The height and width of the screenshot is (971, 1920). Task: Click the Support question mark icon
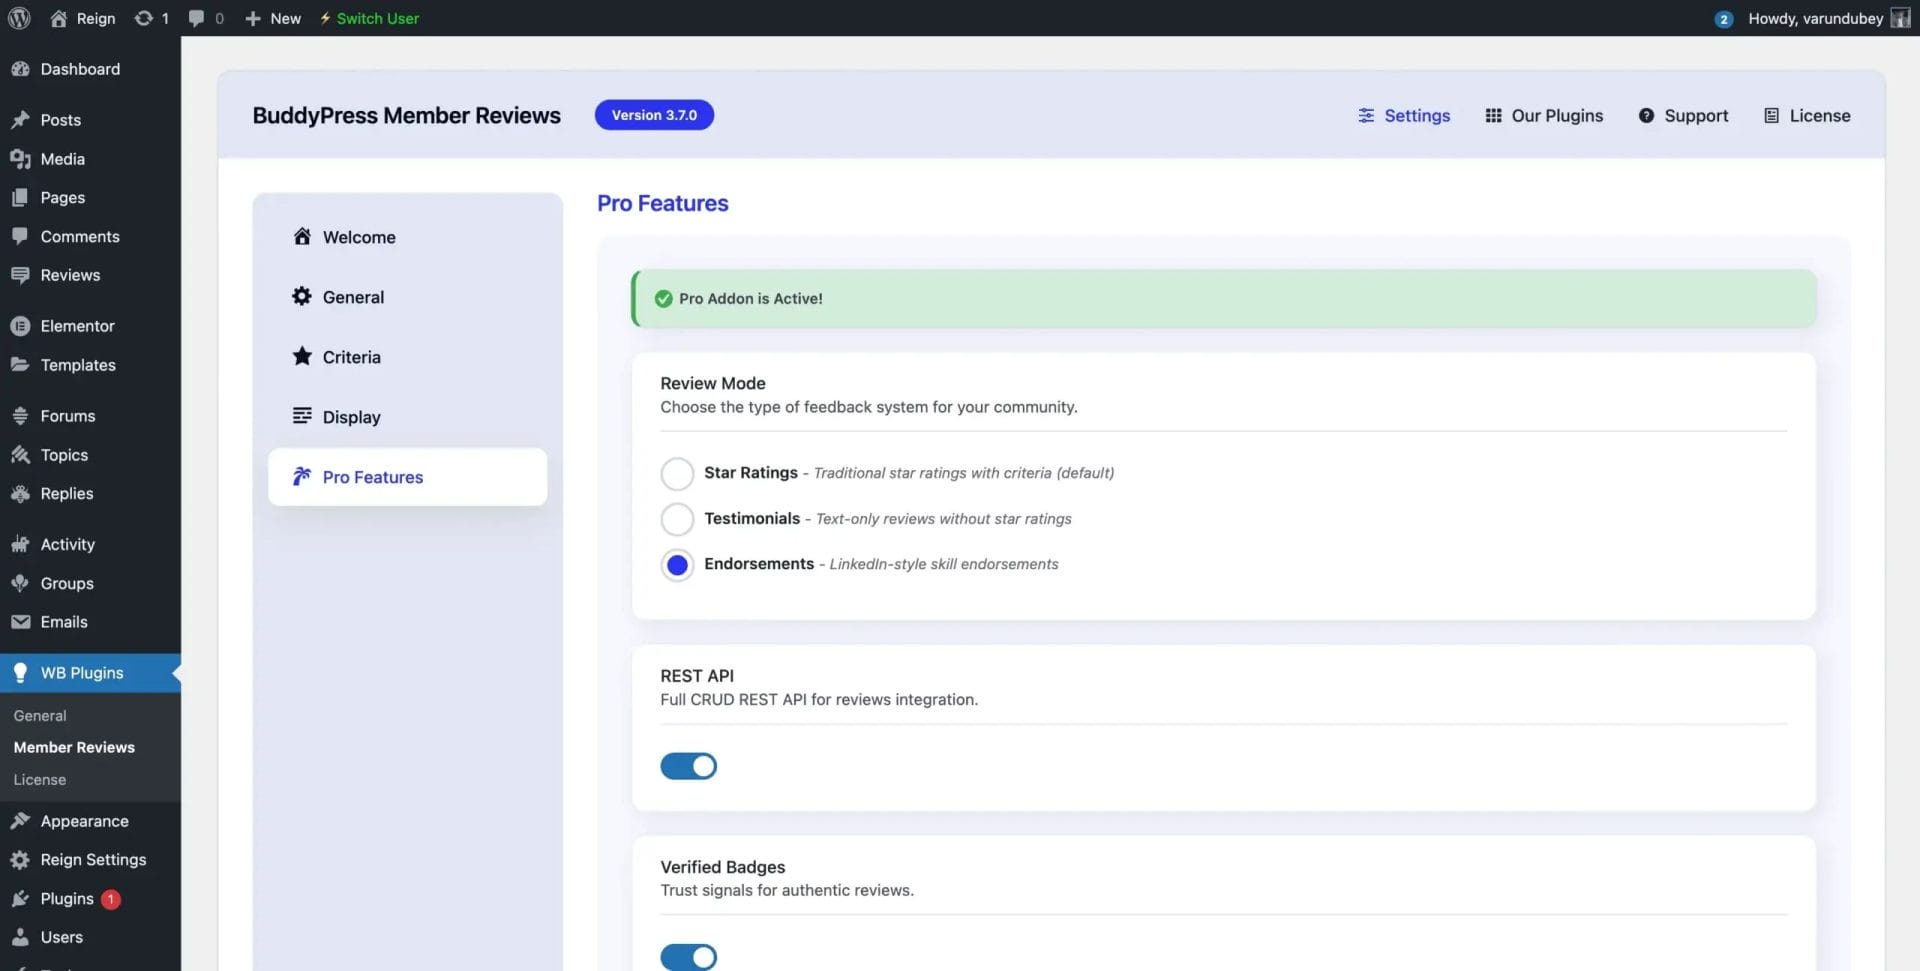pos(1647,115)
